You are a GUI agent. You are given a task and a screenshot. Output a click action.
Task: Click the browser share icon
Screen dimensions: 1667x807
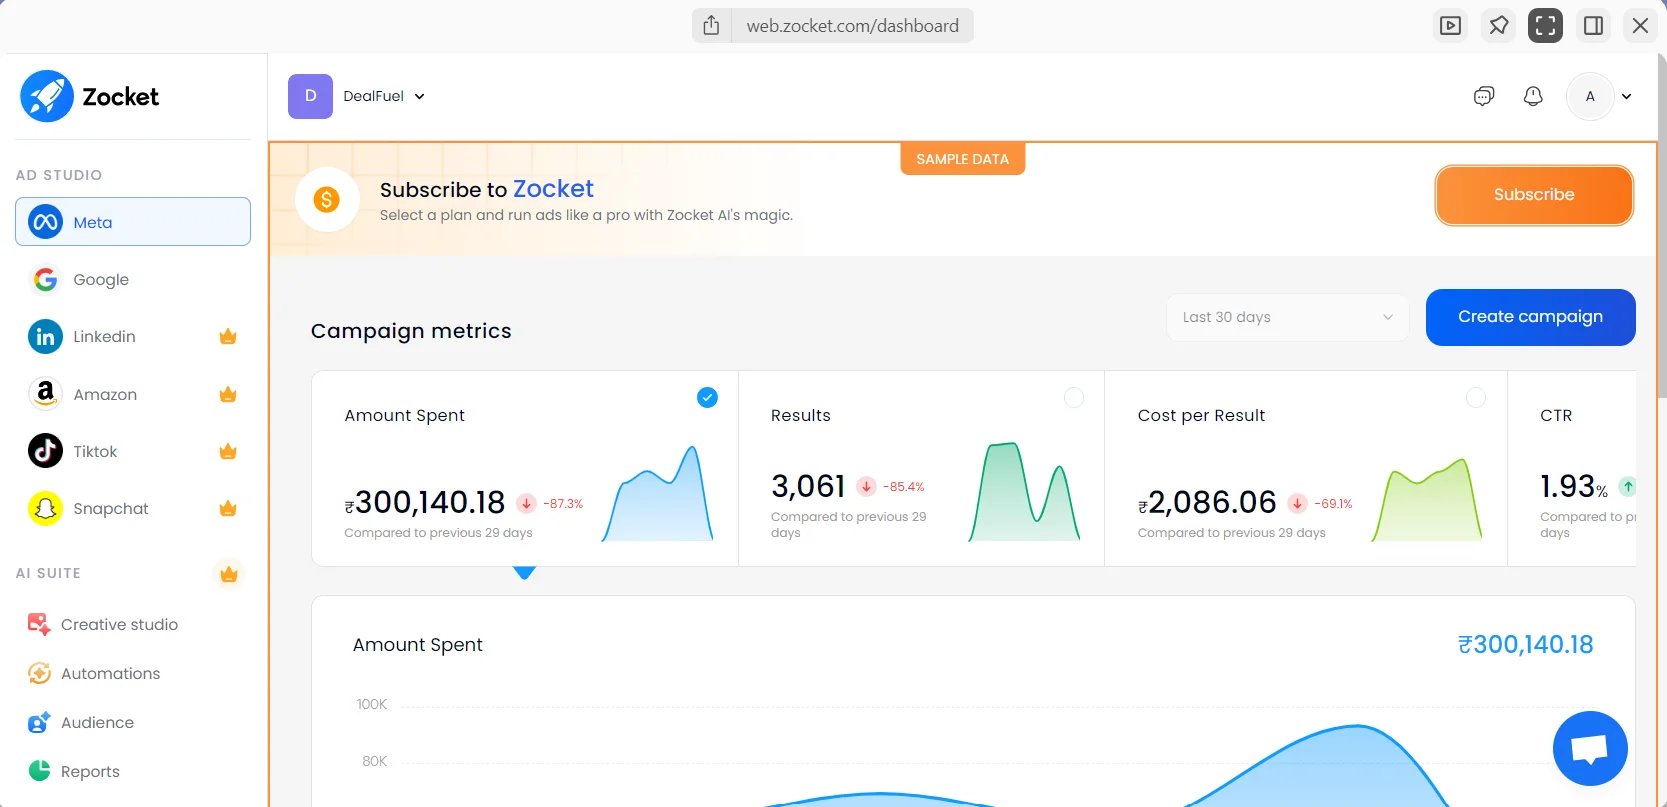point(711,25)
